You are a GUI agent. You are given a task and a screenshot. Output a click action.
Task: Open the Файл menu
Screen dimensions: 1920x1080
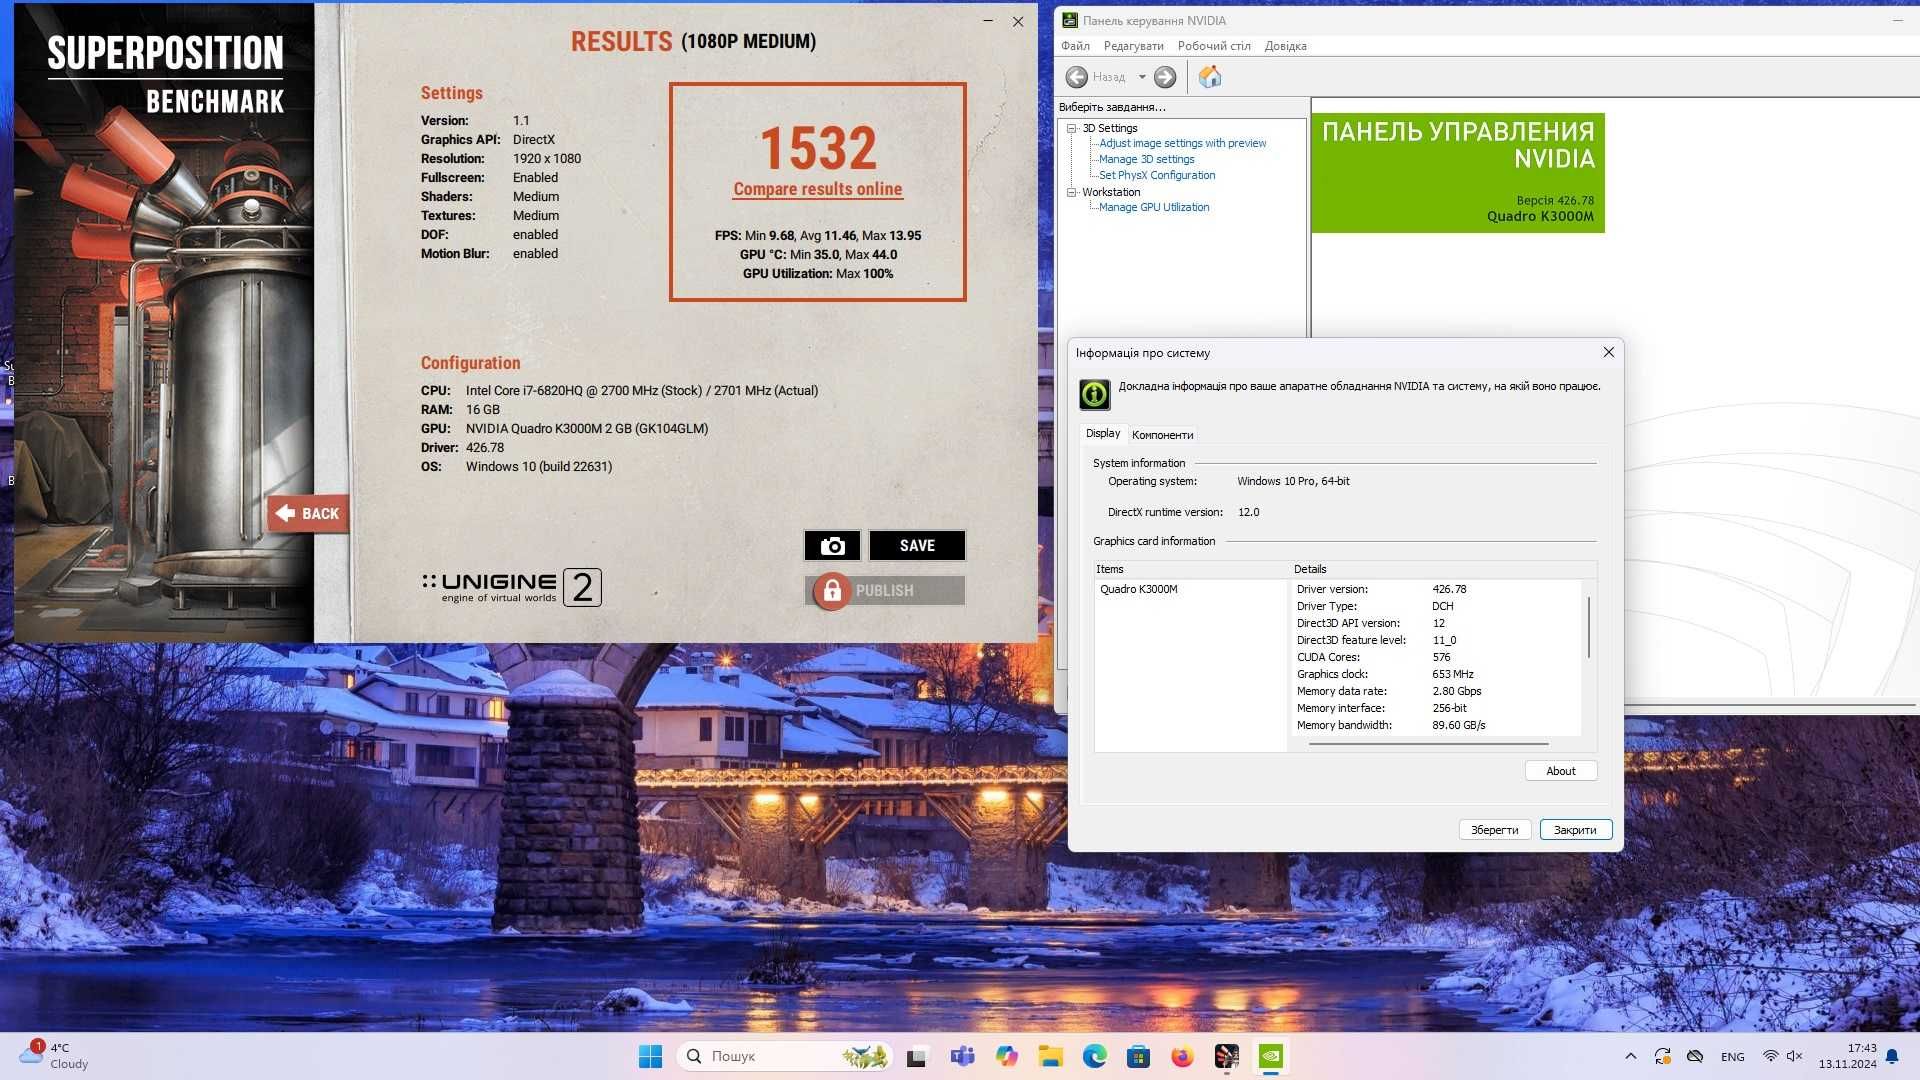pos(1075,46)
